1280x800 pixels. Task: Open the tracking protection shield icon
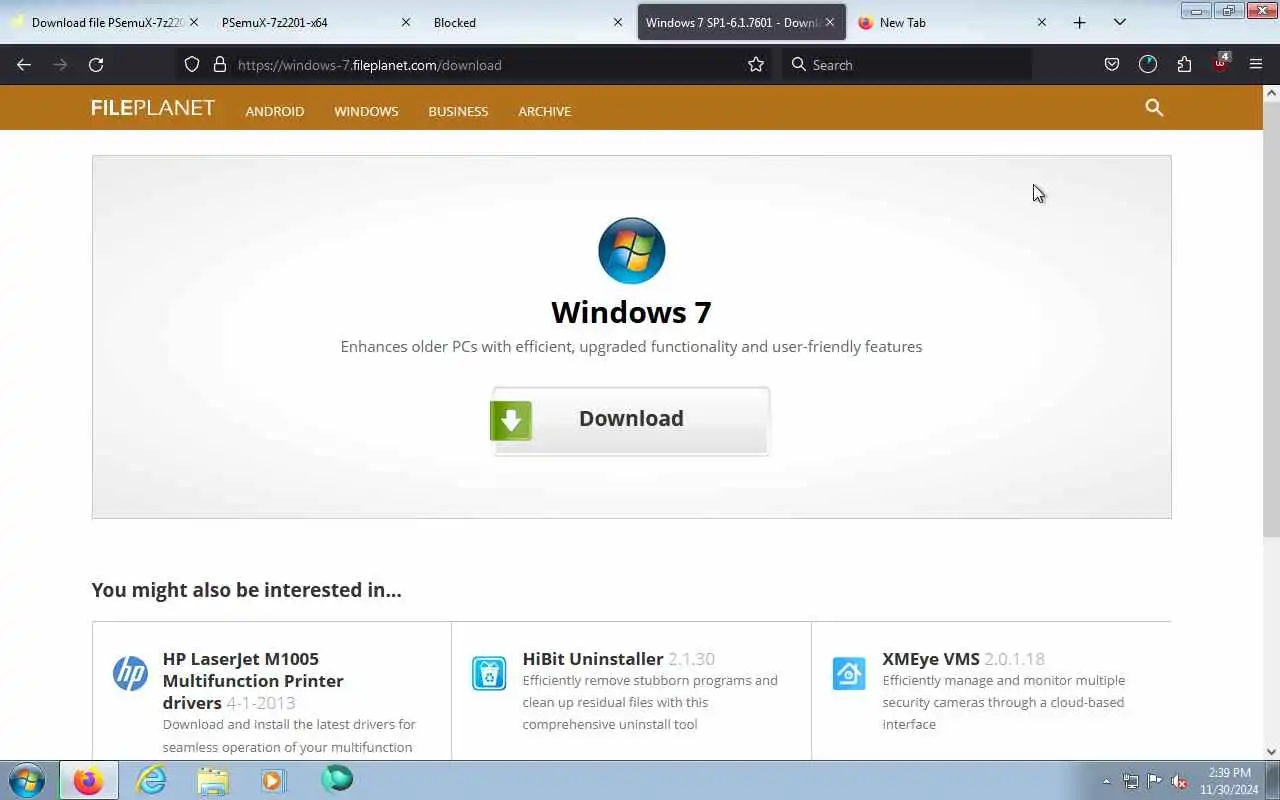pos(192,65)
